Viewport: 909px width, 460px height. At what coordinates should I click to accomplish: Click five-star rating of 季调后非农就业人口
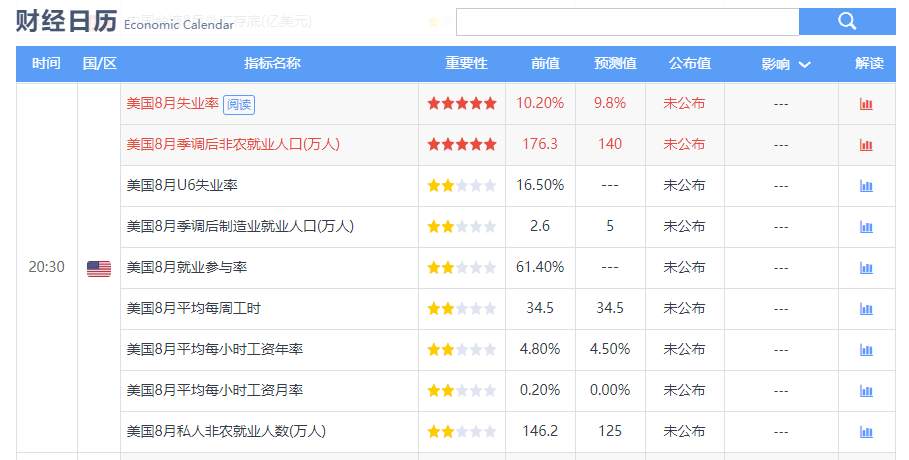pos(462,144)
